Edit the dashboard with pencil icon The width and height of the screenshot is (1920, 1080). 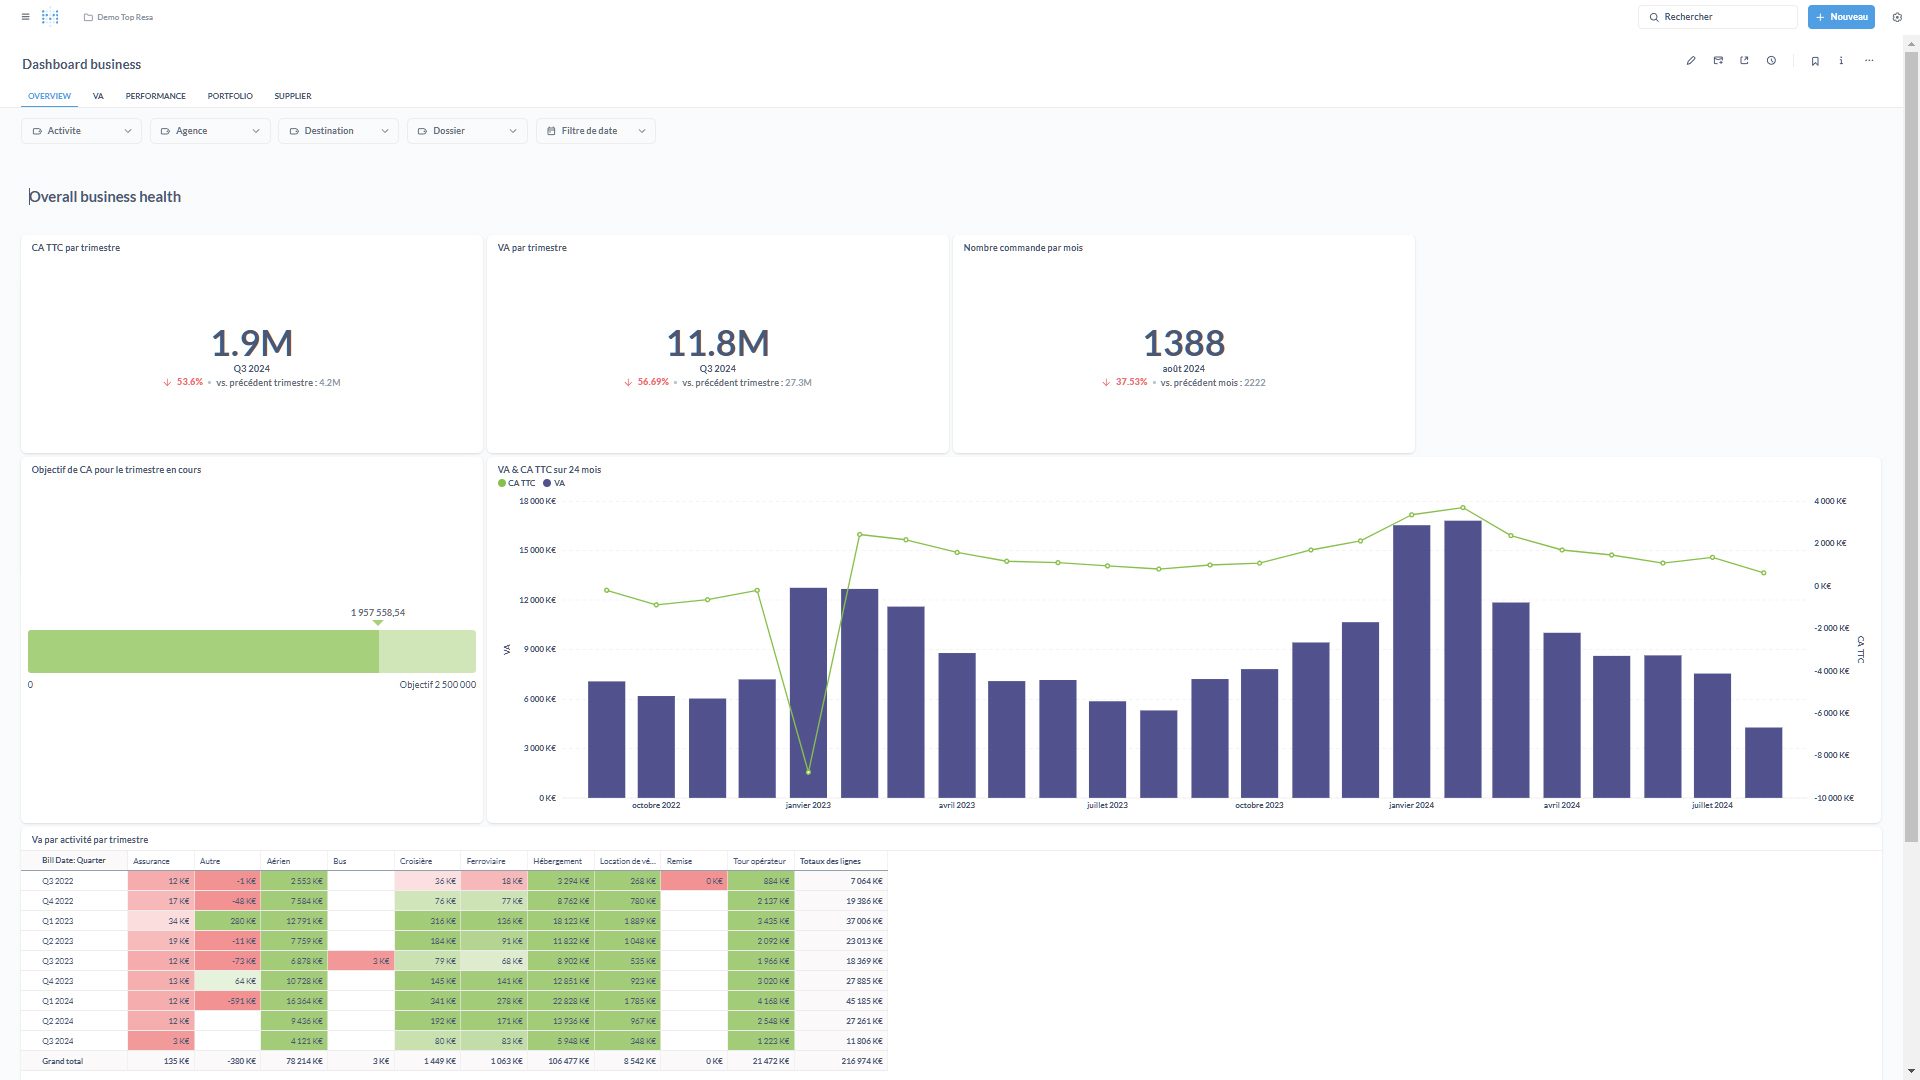(x=1691, y=61)
